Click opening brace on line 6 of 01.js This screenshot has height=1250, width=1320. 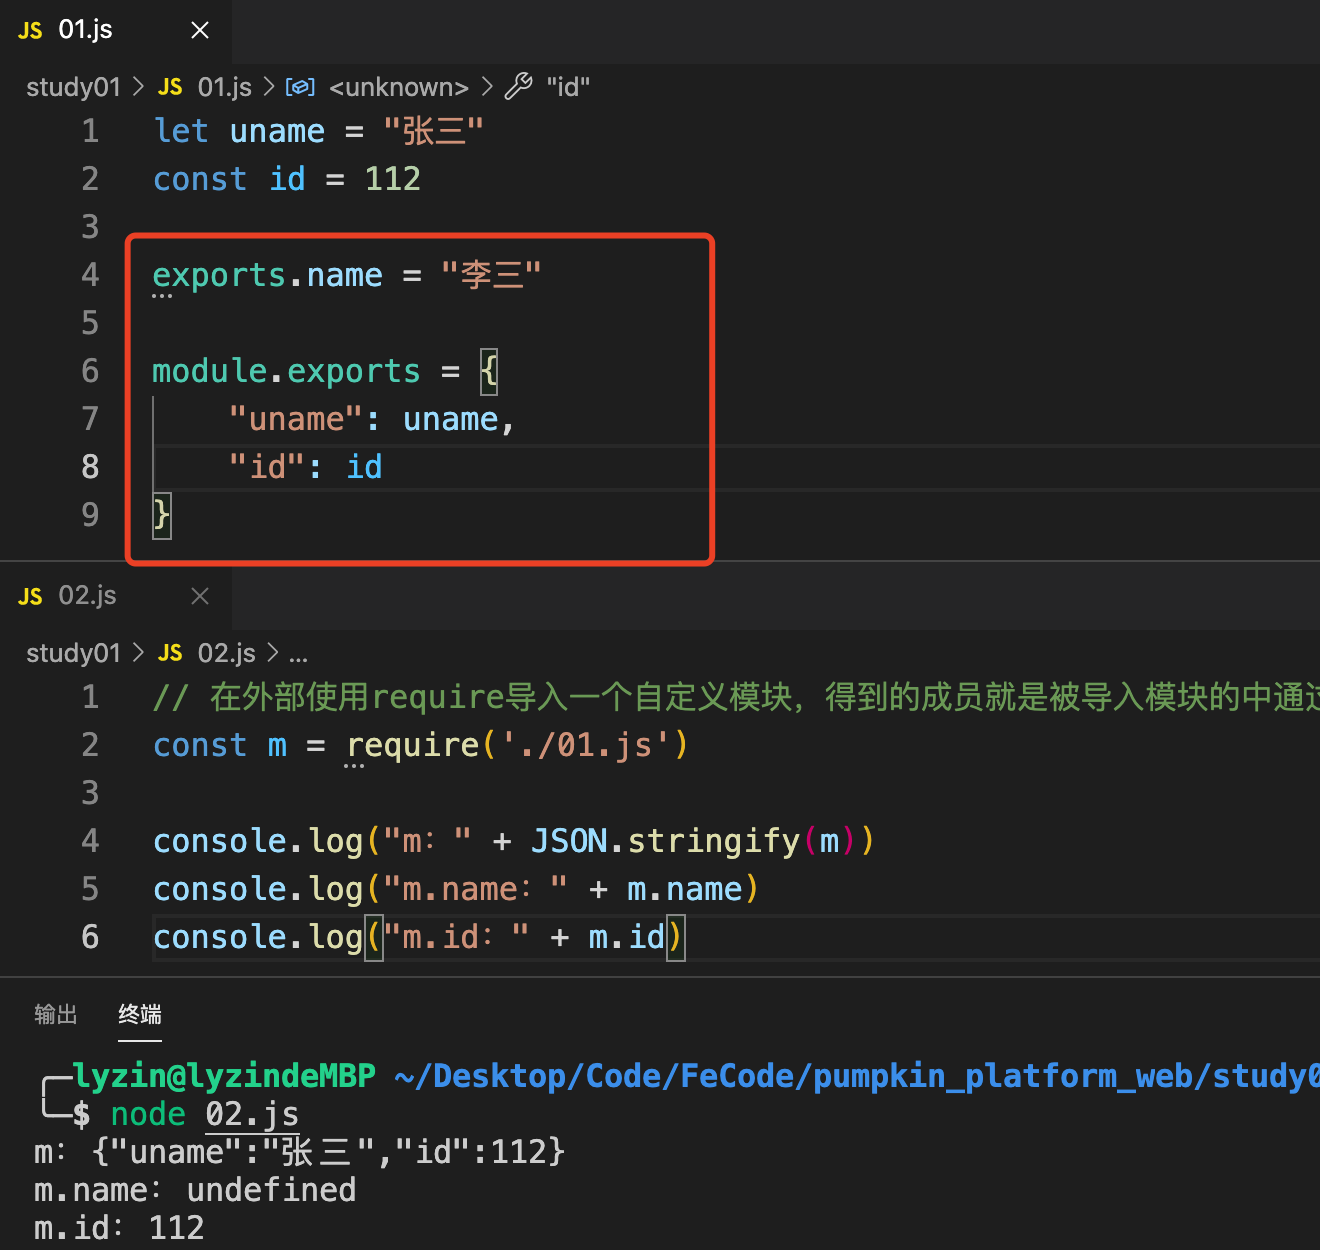tap(488, 371)
